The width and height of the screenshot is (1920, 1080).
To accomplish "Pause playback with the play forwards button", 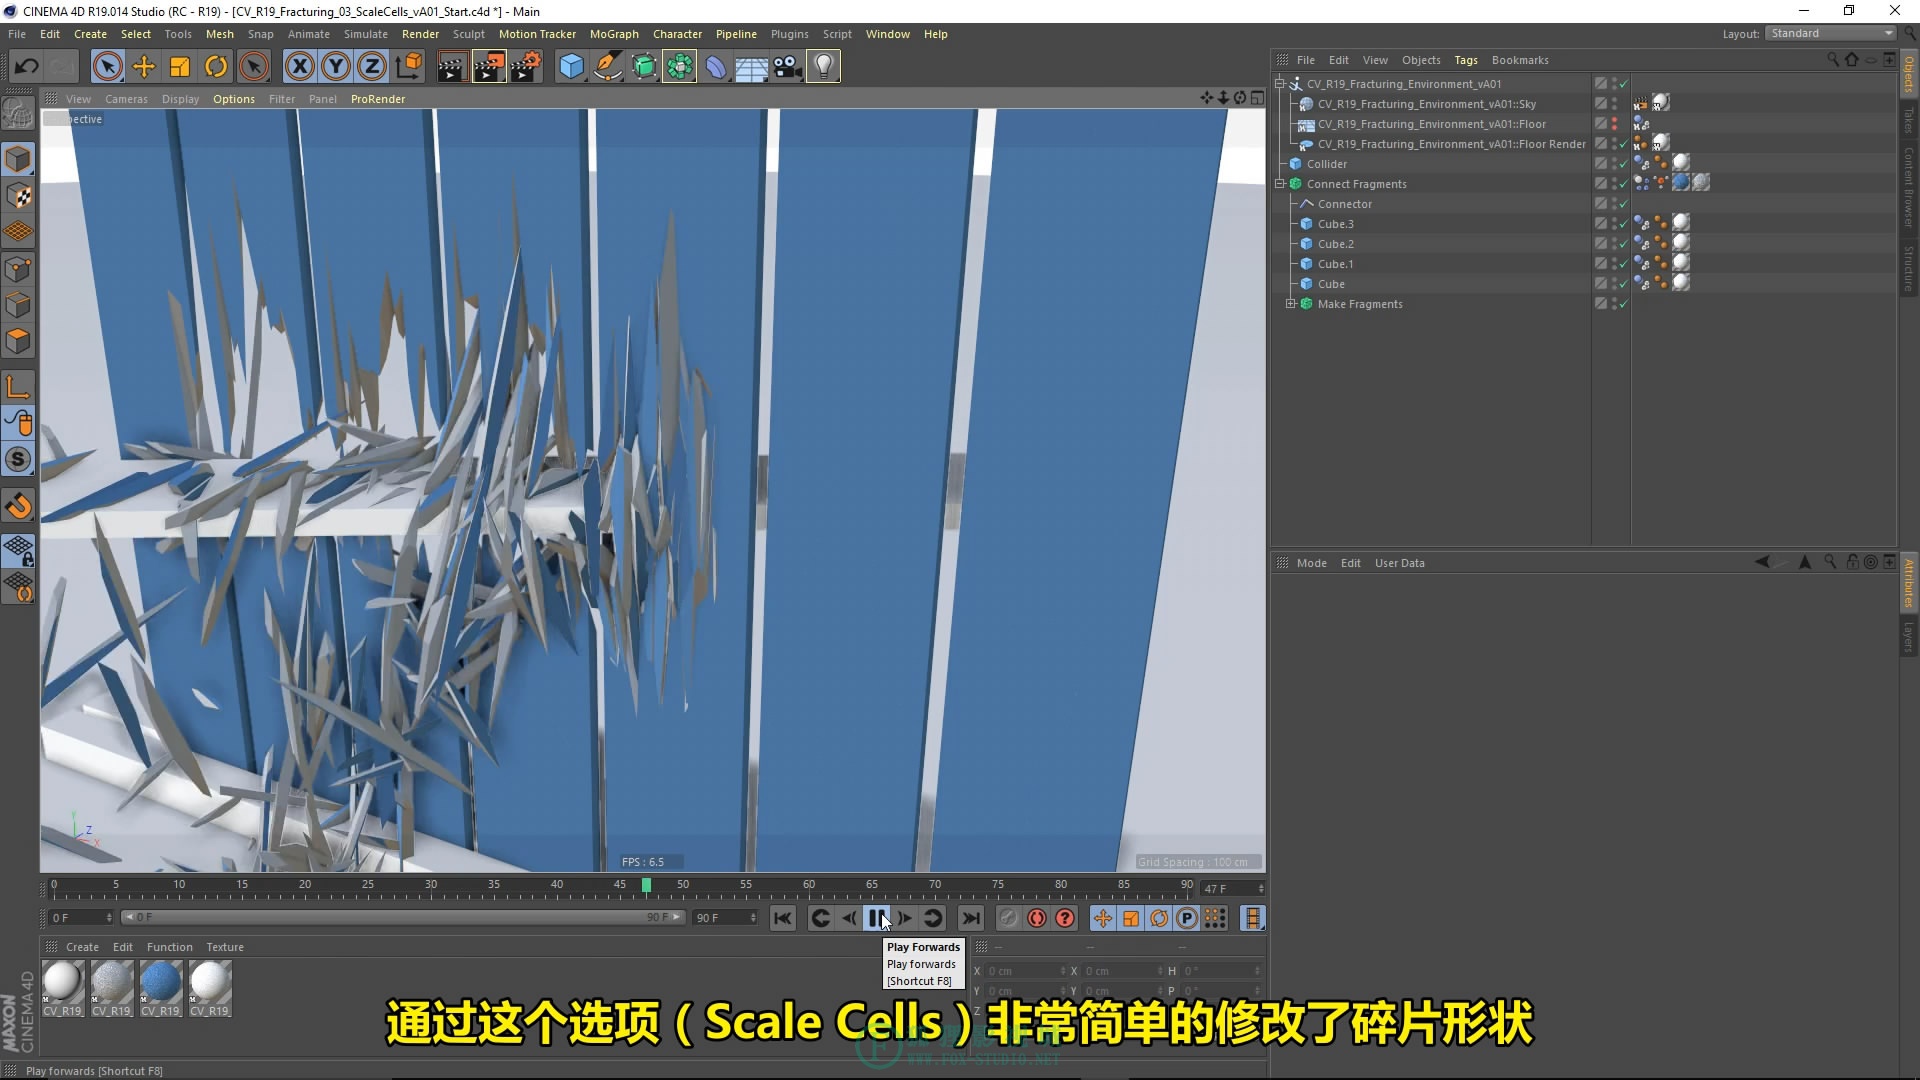I will click(x=877, y=918).
